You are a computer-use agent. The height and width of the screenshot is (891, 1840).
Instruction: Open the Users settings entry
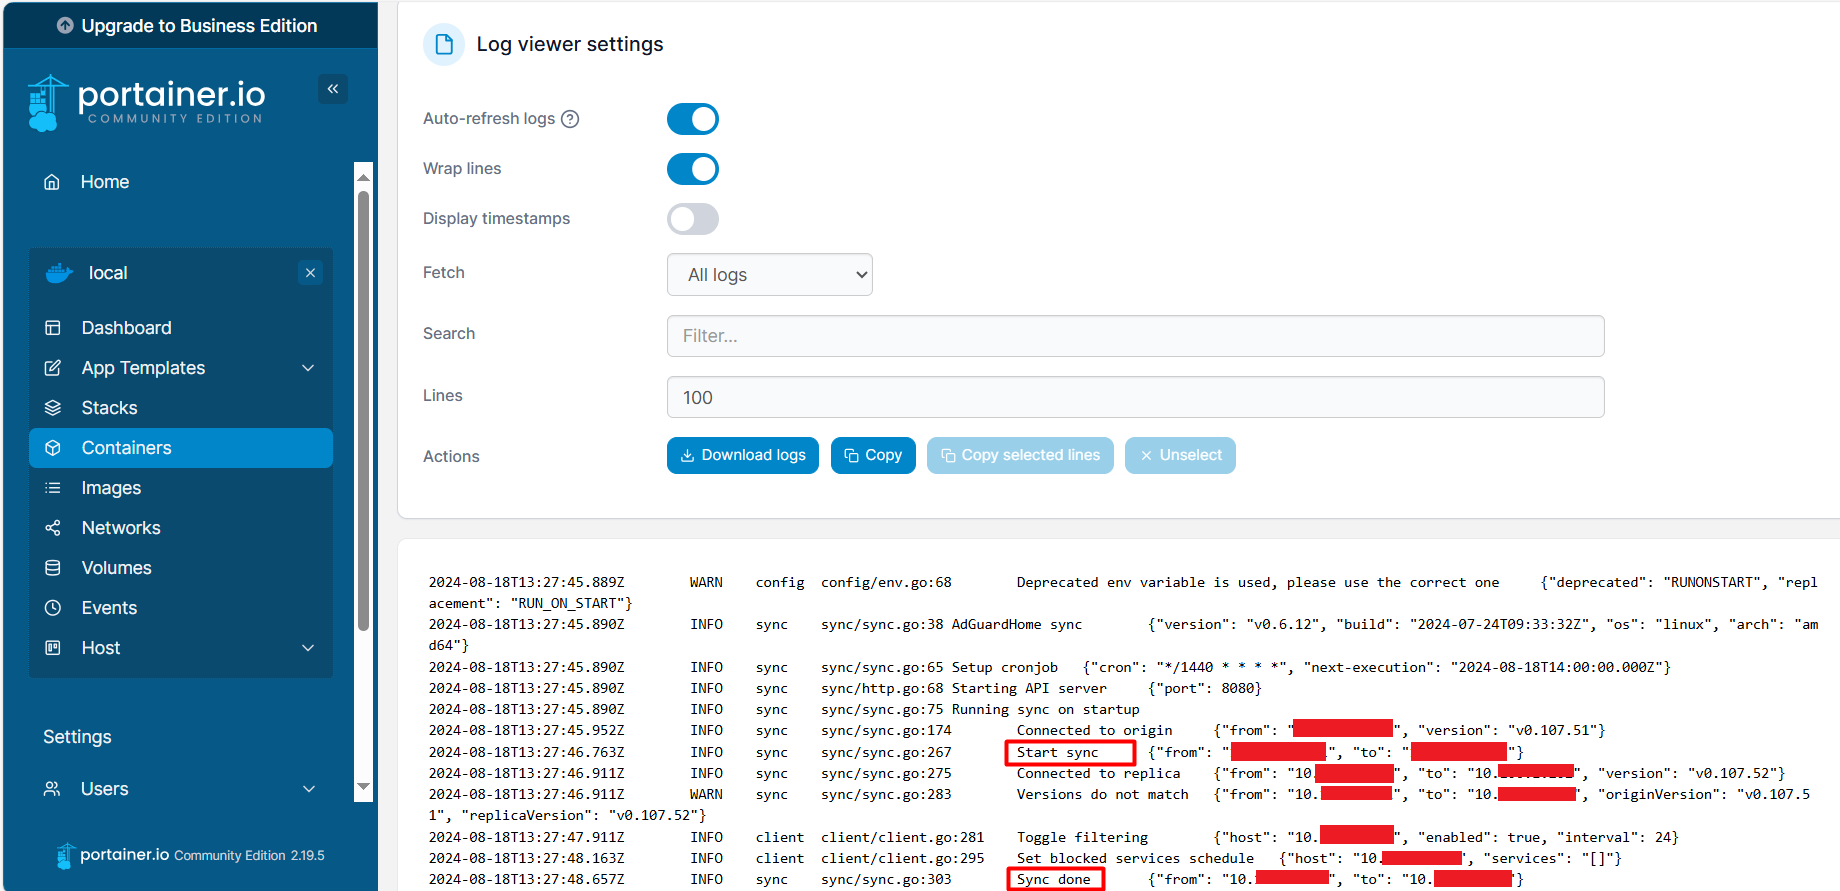(x=105, y=789)
